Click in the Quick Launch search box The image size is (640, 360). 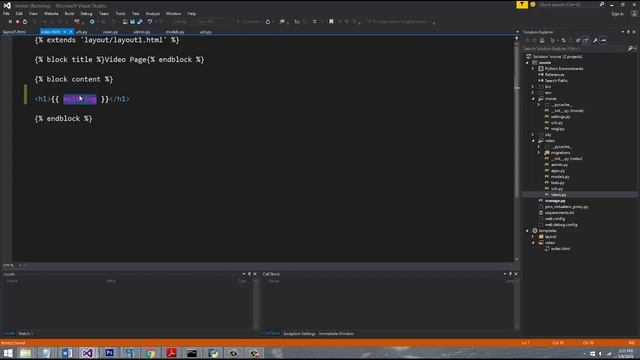pos(567,4)
